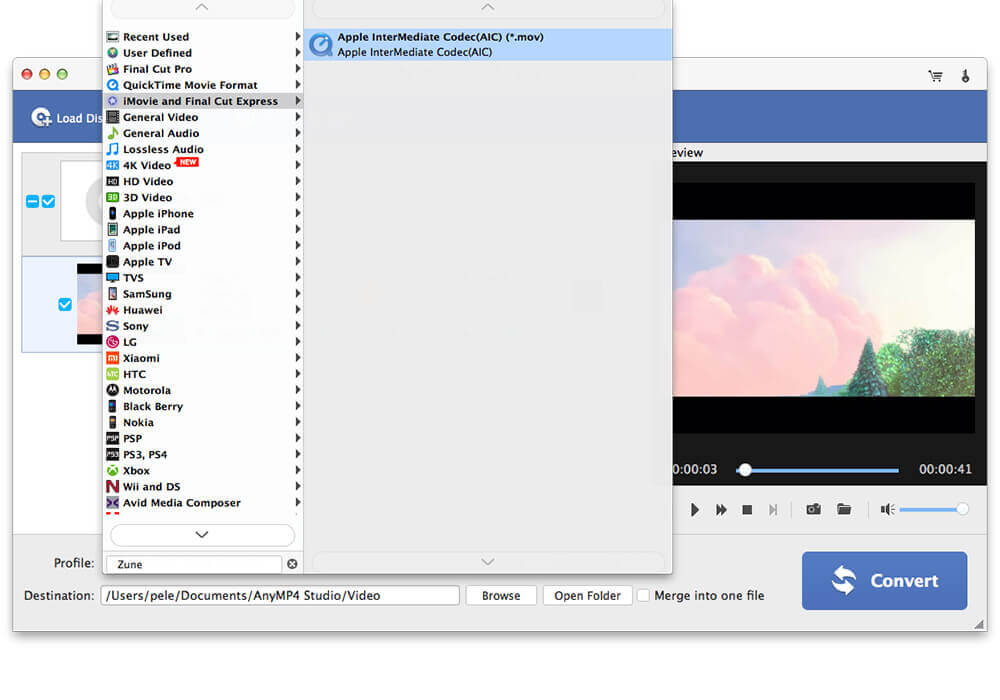Image resolution: width=1000 pixels, height=700 pixels.
Task: Click the preview video frame
Action: pyautogui.click(x=823, y=308)
